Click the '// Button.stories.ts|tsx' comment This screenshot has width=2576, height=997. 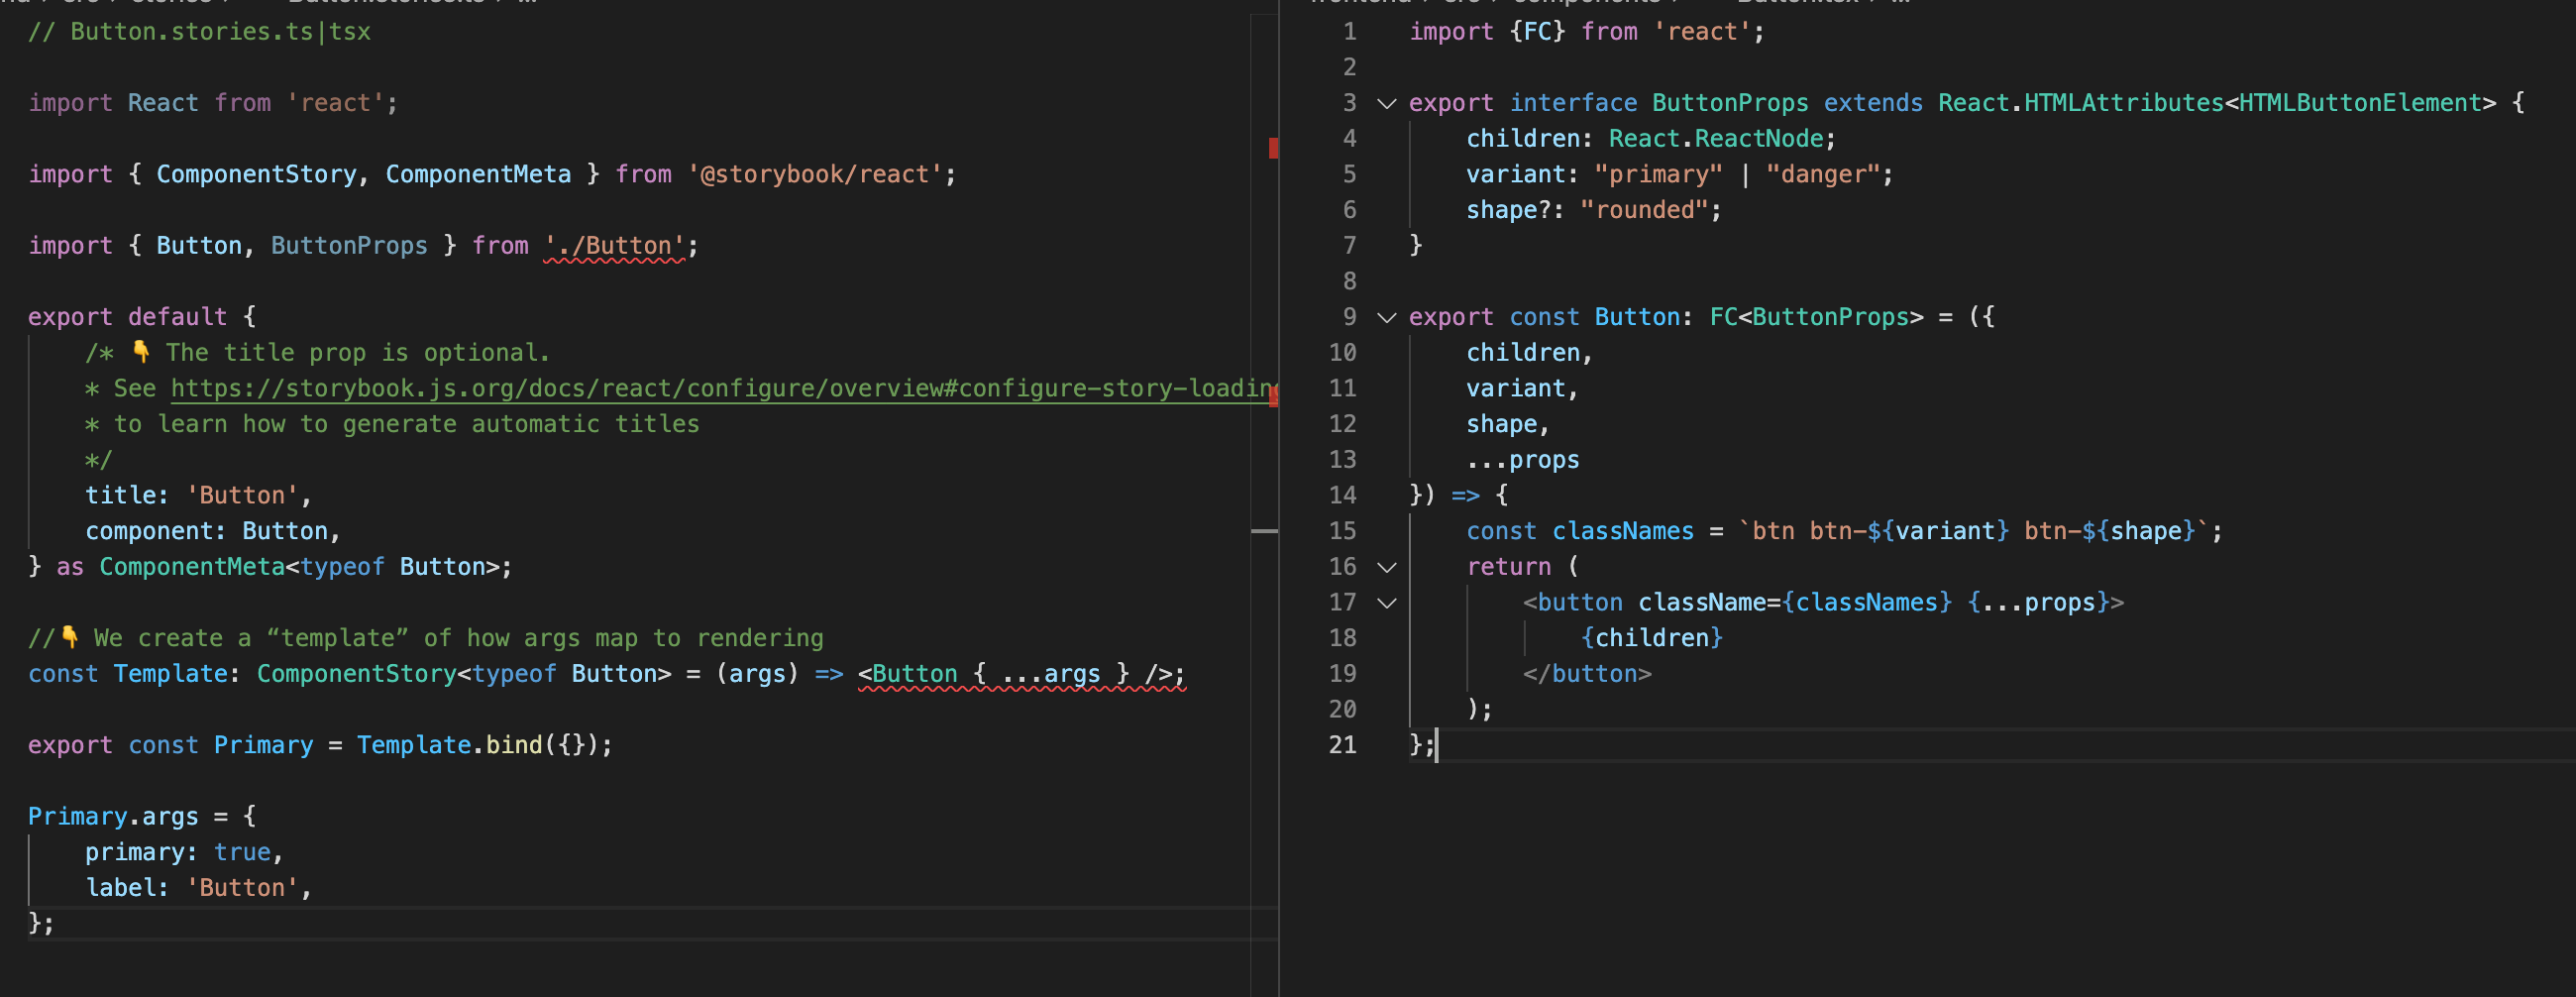pos(199,32)
